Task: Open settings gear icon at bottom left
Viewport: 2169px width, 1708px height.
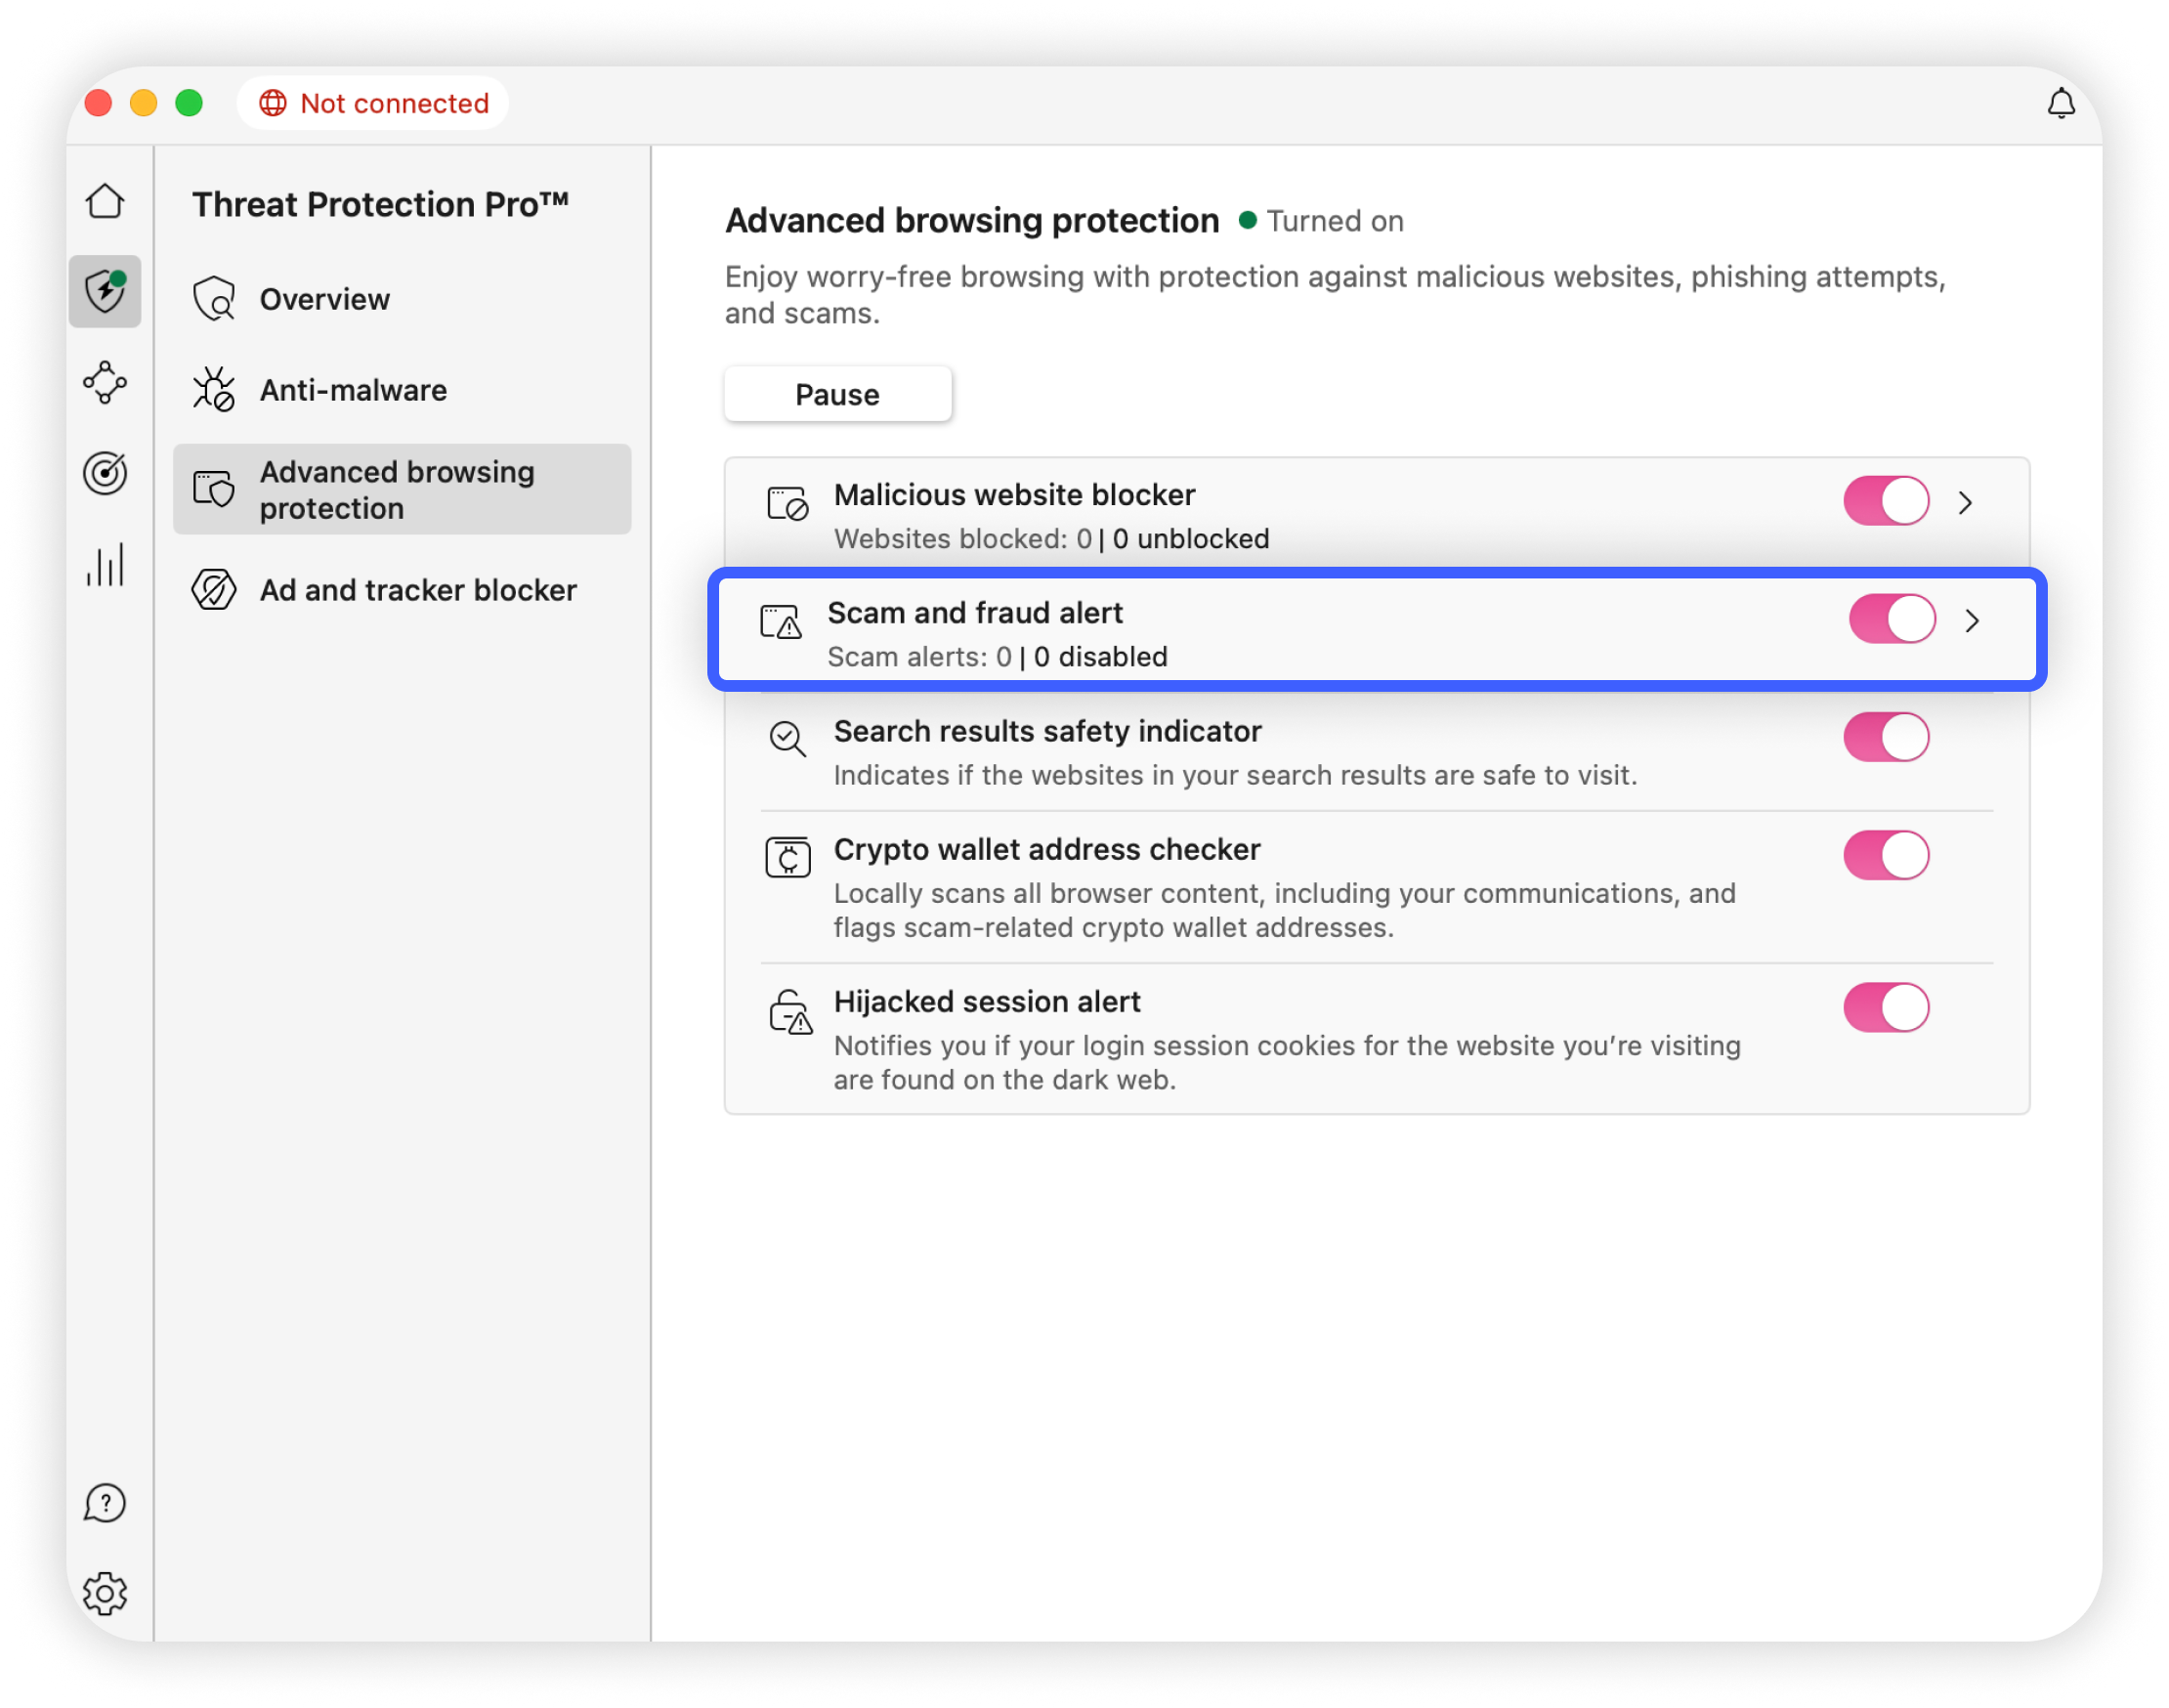Action: click(x=105, y=1593)
